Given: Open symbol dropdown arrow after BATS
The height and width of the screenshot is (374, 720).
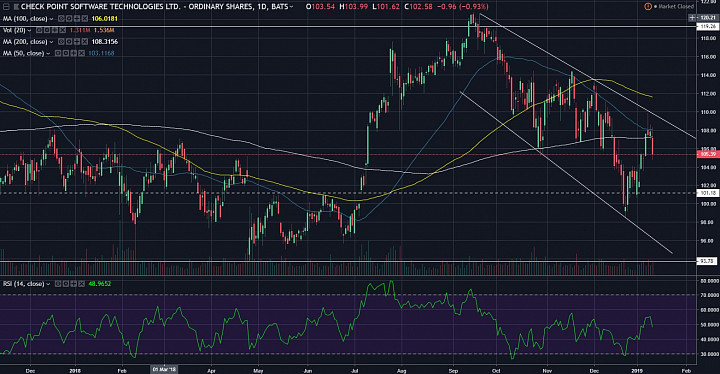Looking at the screenshot, I should point(292,6).
